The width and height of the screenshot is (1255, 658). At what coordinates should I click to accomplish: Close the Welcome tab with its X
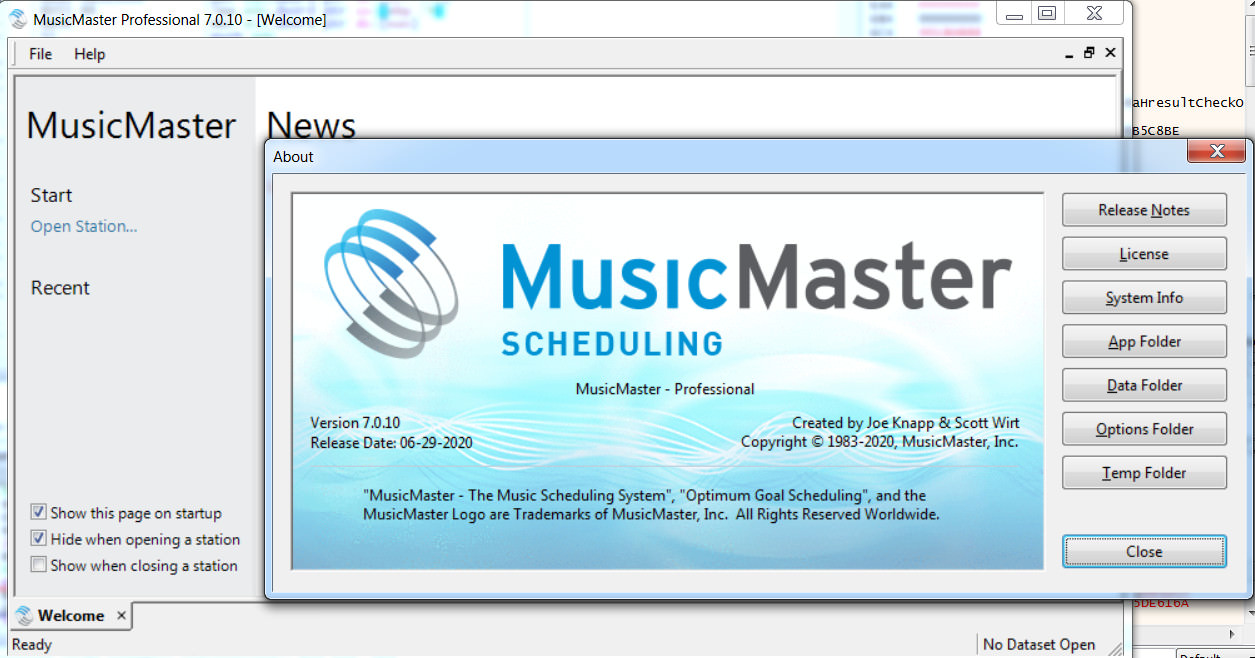click(121, 616)
